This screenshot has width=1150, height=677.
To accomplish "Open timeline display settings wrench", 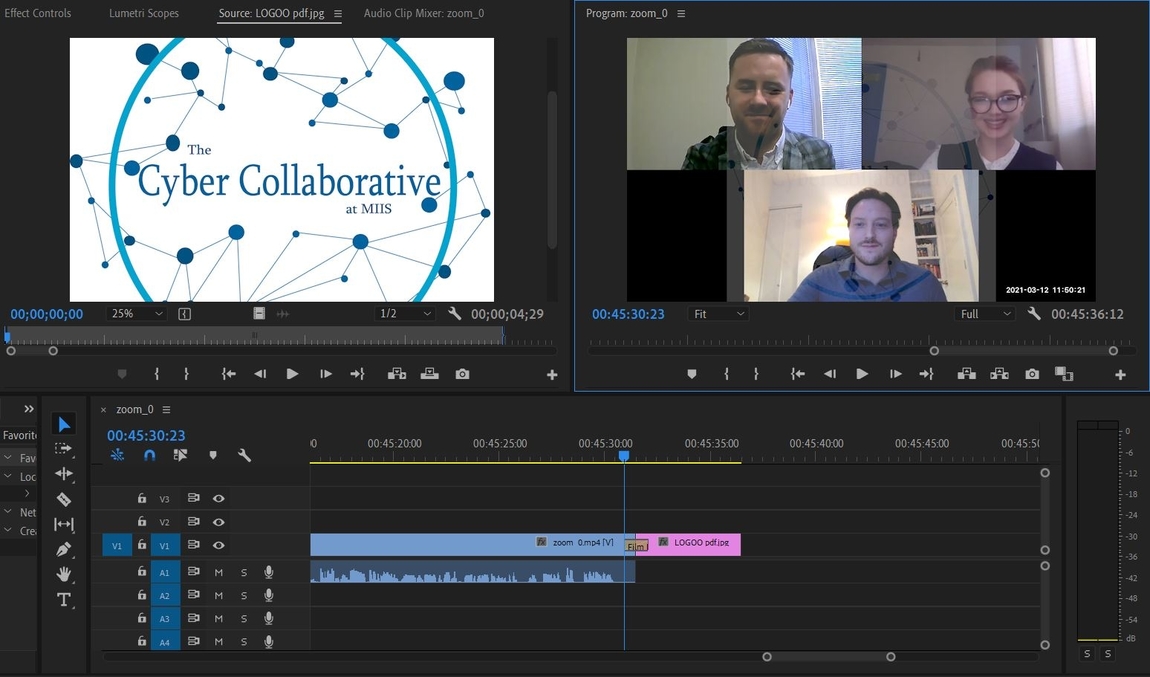I will (x=244, y=455).
